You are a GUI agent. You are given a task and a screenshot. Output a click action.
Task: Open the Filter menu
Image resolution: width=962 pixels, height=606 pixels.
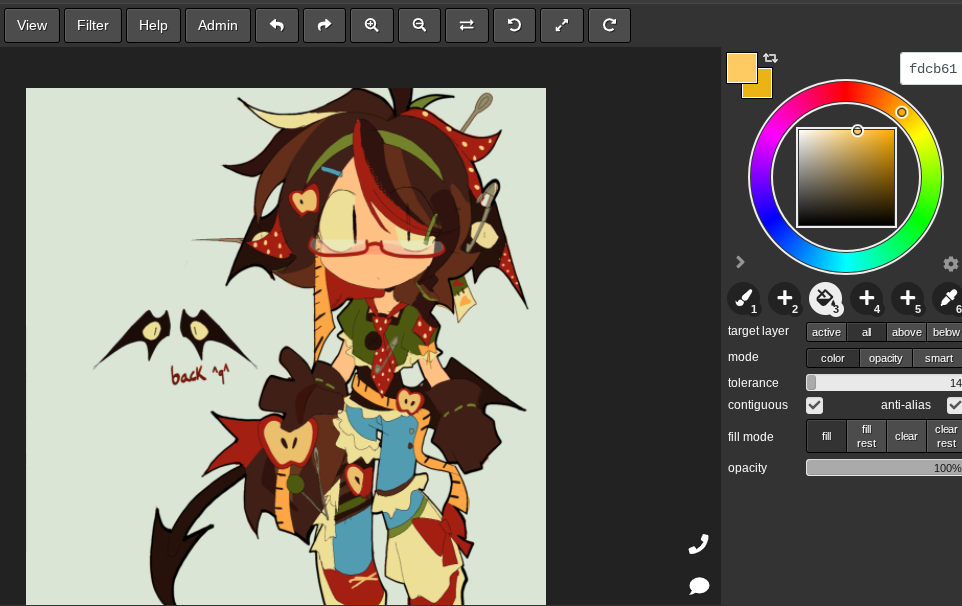click(93, 25)
